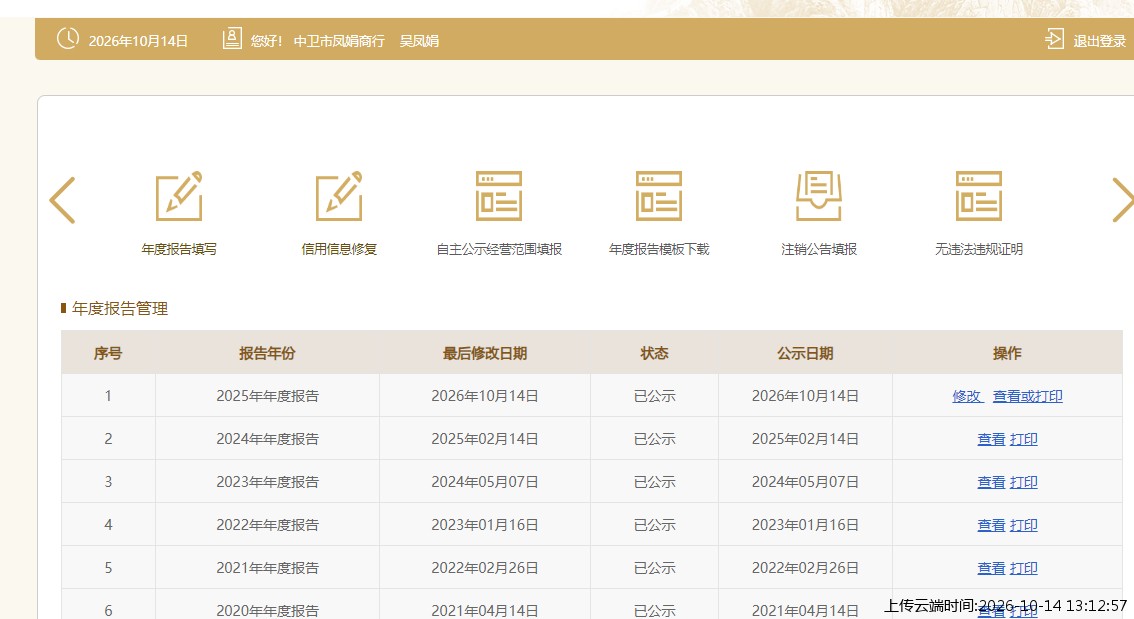The height and width of the screenshot is (619, 1134).
Task: View the 2023 annual report via 查看
Action: pos(992,482)
